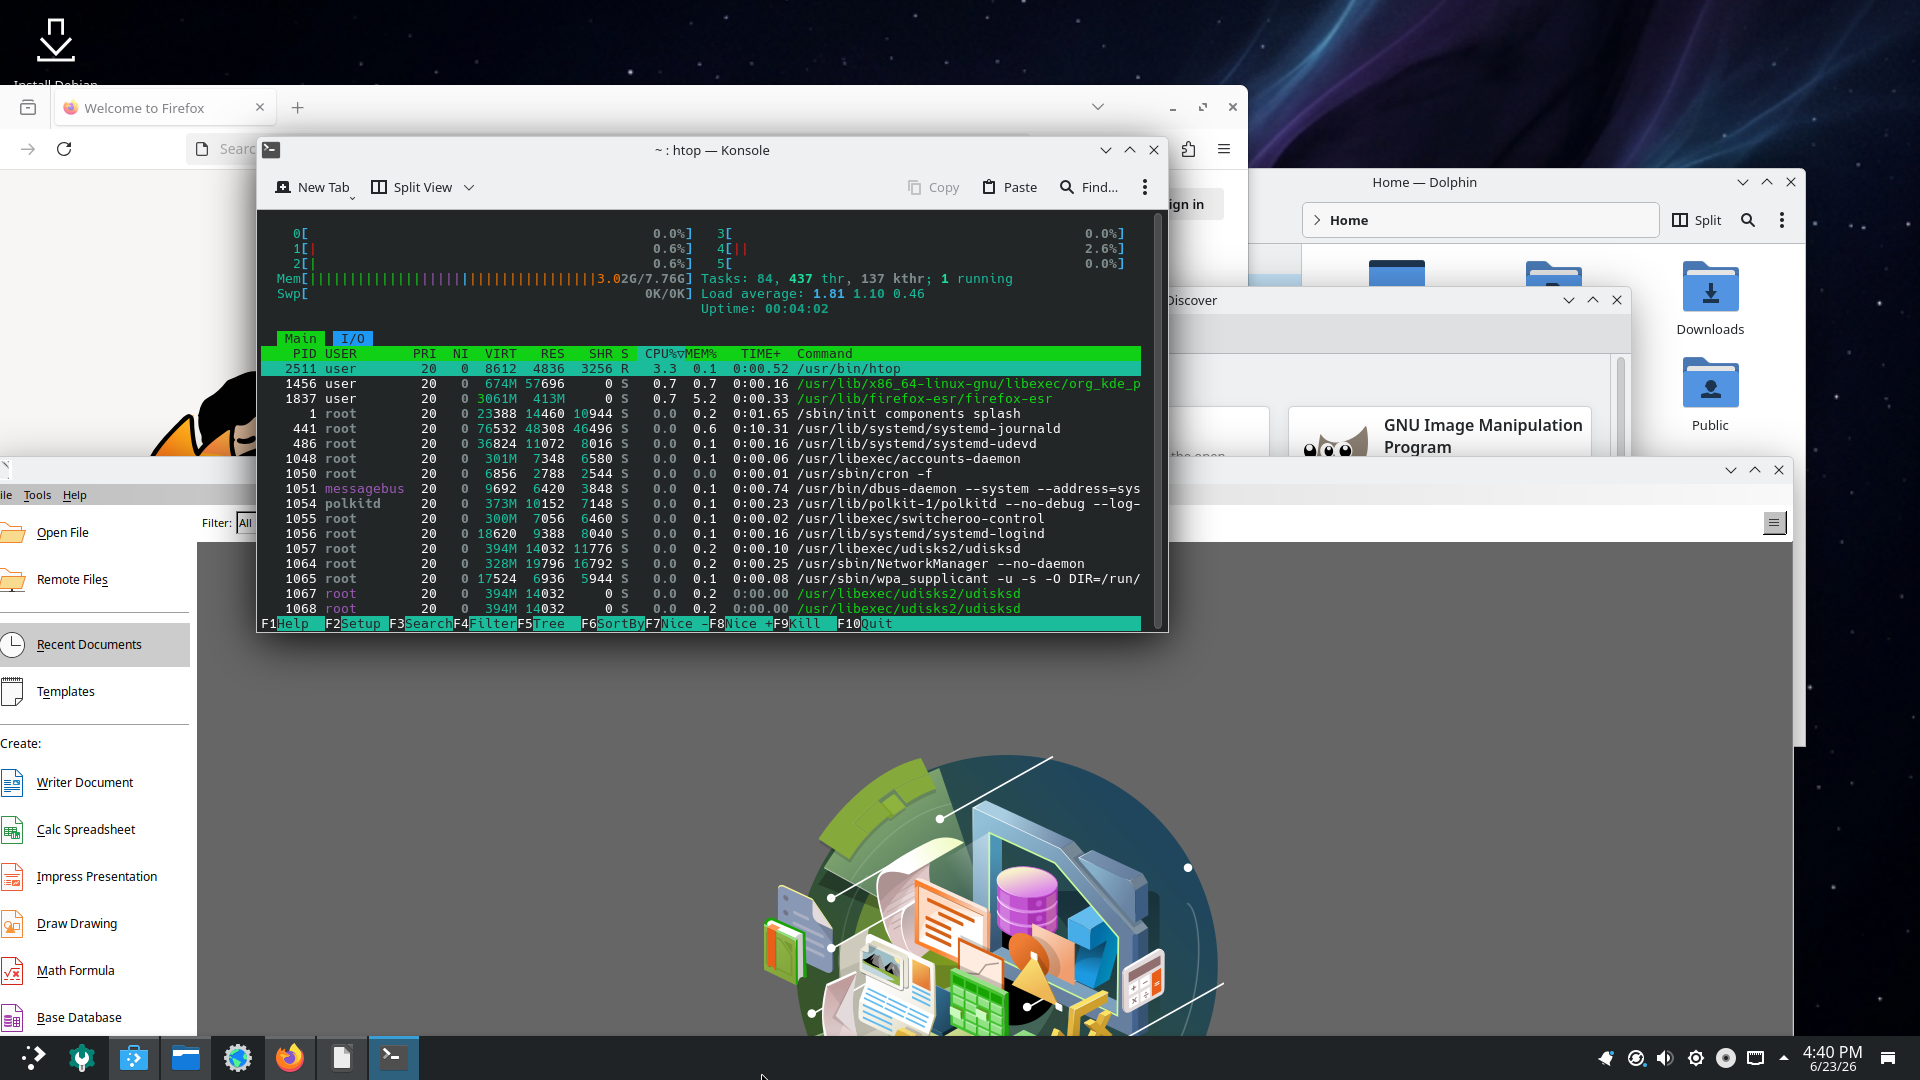Reload the Firefox page

point(64,149)
